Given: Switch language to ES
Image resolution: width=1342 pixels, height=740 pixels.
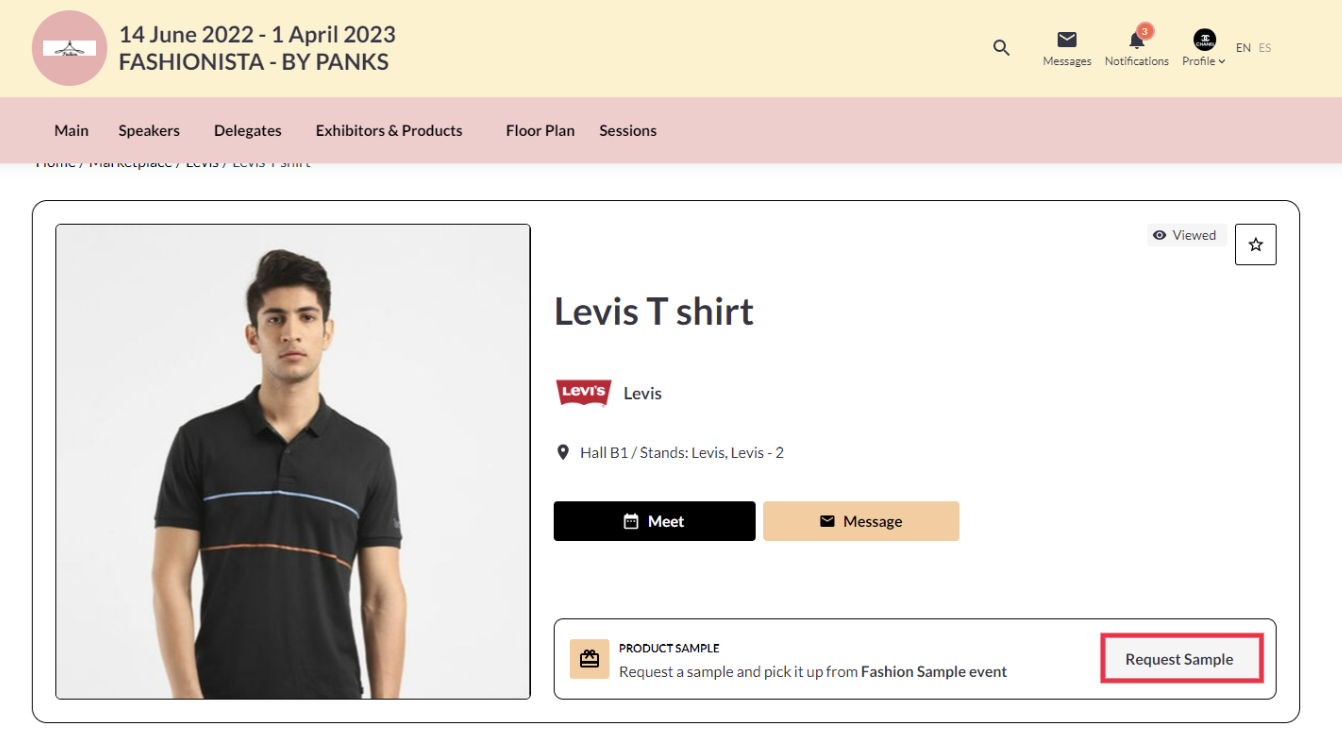Looking at the screenshot, I should [1265, 48].
